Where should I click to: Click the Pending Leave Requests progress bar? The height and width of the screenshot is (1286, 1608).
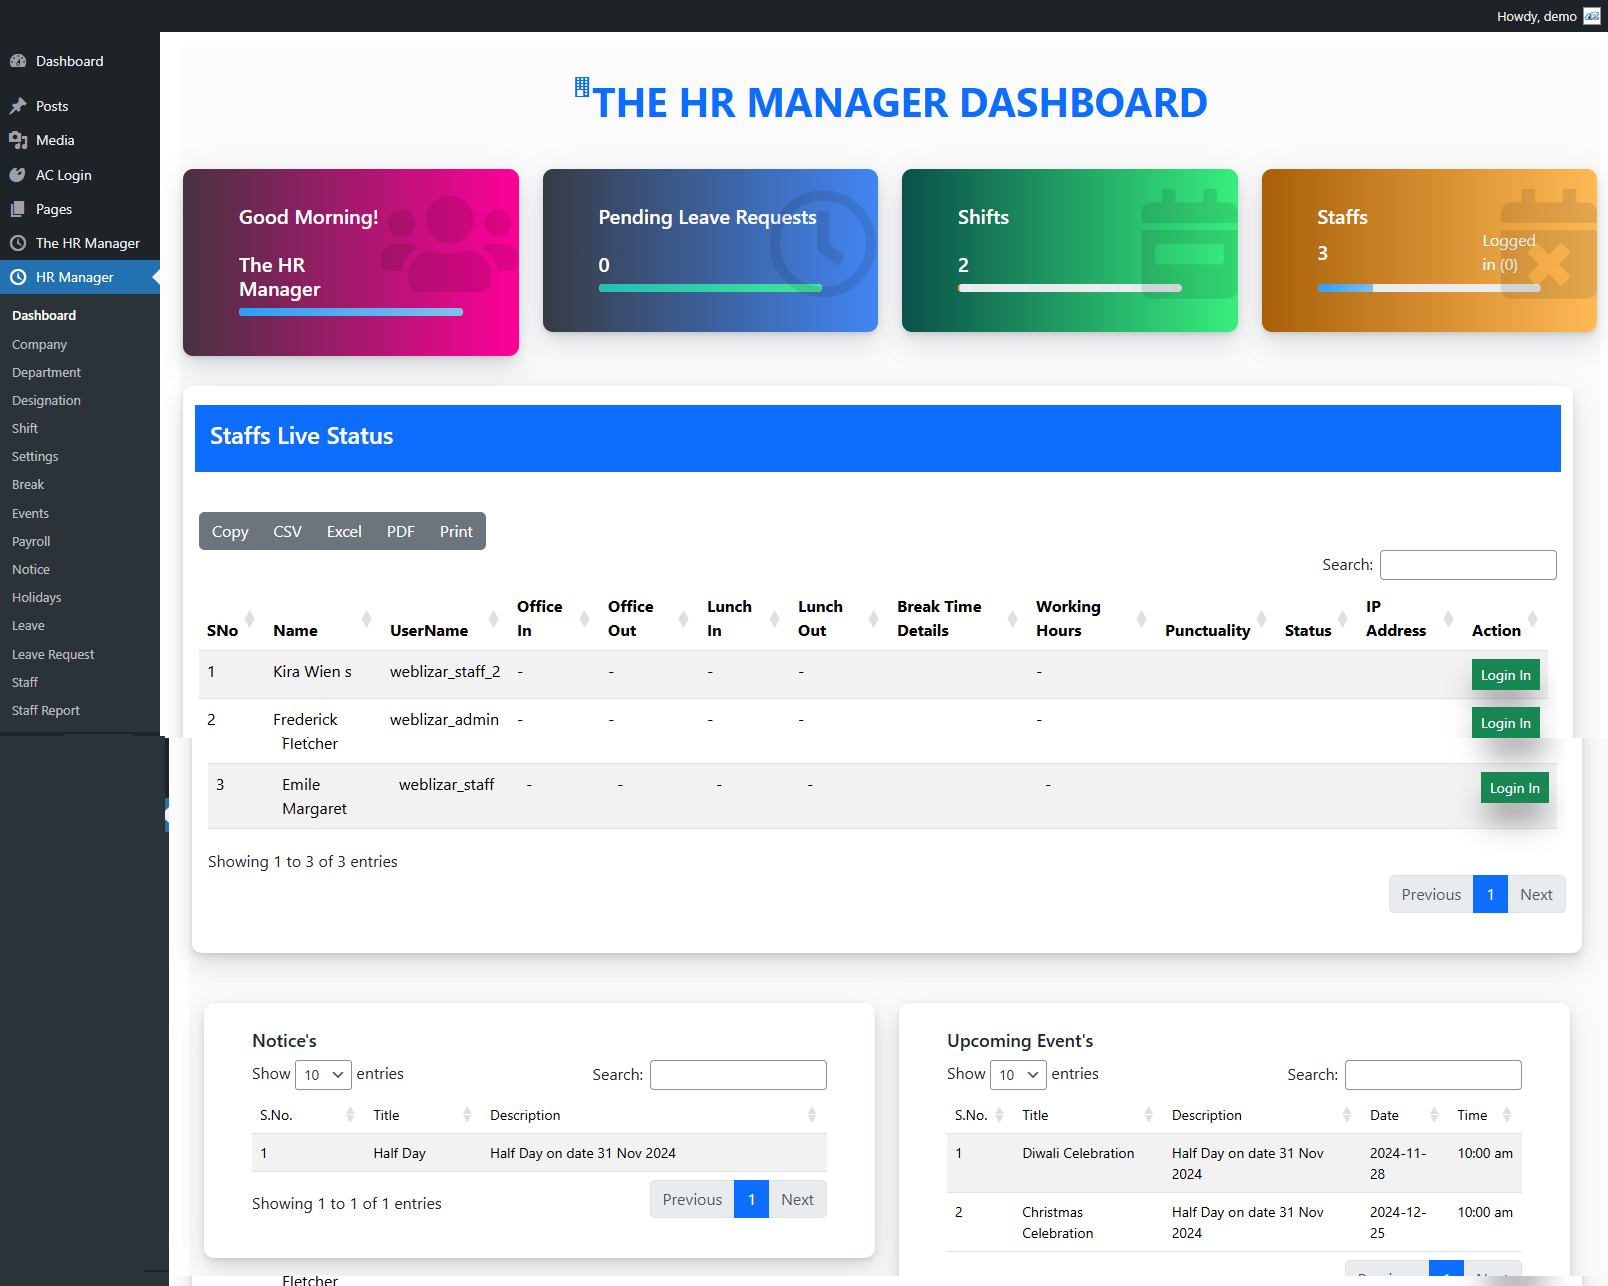click(x=710, y=288)
